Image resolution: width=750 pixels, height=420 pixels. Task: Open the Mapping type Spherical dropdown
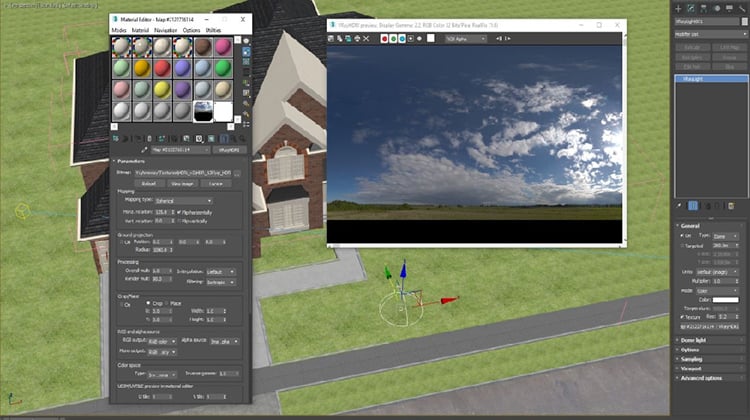pyautogui.click(x=183, y=201)
